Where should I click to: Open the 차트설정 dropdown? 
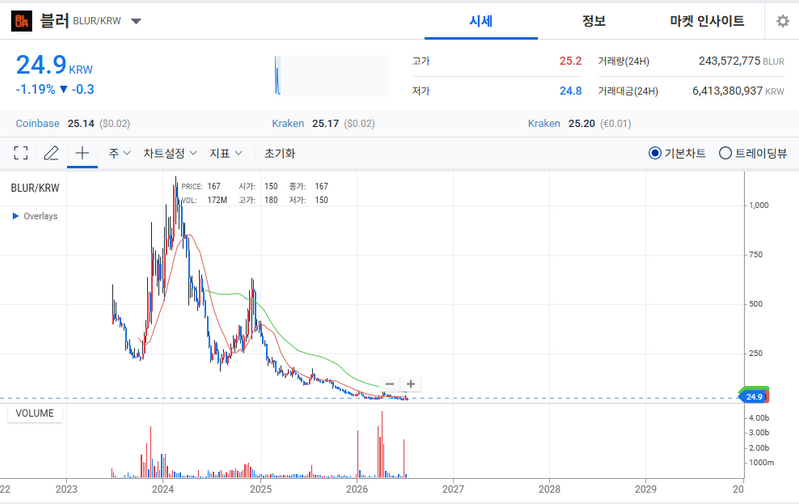(170, 153)
